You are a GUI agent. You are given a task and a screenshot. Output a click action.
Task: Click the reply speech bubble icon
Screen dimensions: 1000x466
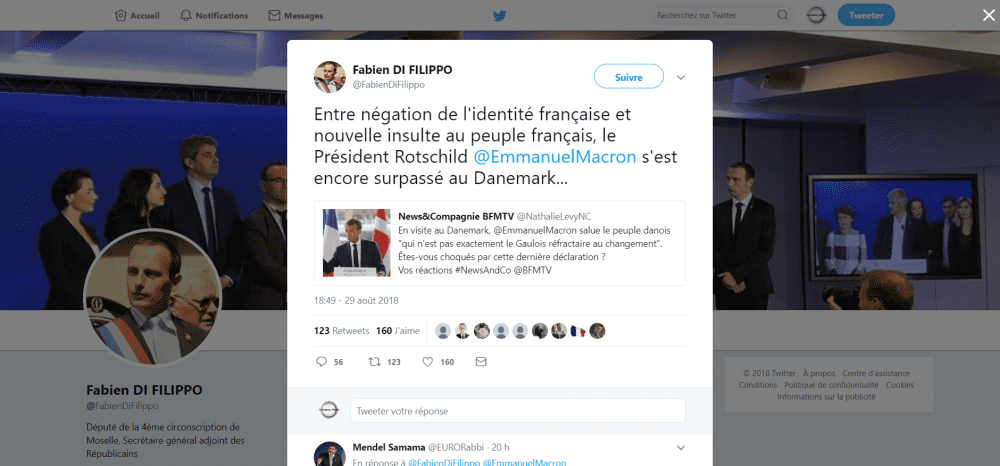pyautogui.click(x=321, y=361)
